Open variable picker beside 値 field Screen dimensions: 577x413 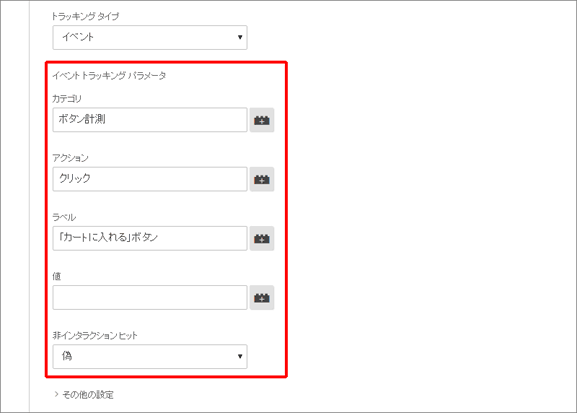[x=262, y=297]
